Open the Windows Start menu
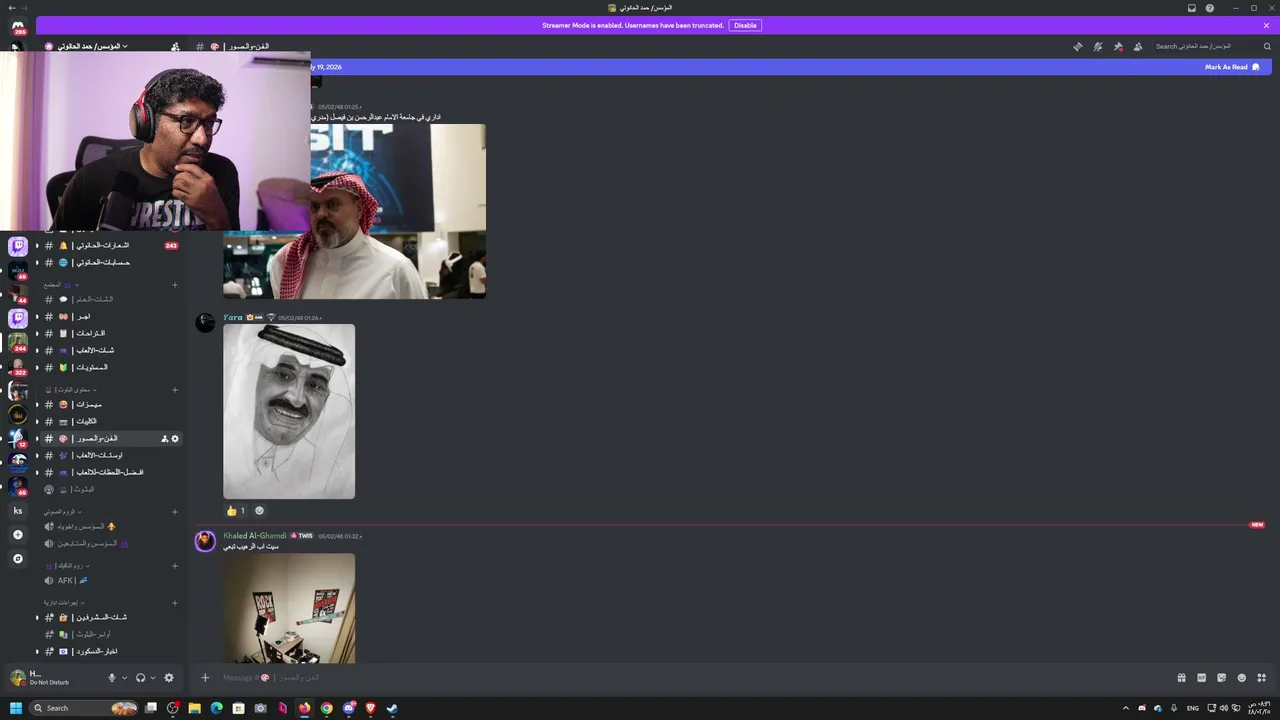Image resolution: width=1280 pixels, height=720 pixels. [16, 708]
